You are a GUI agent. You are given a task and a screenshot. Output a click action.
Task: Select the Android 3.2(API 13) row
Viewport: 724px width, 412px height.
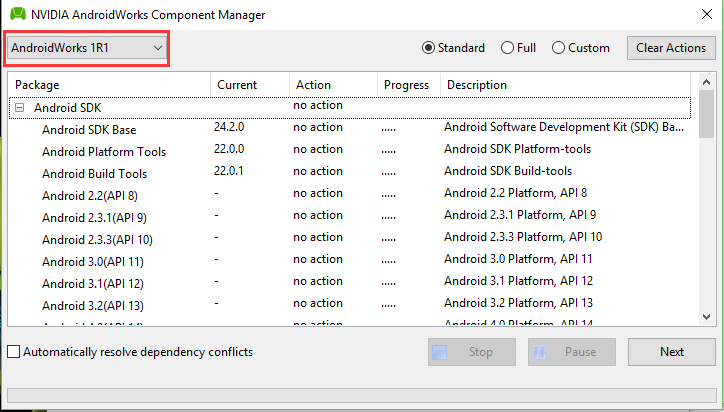[350, 305]
